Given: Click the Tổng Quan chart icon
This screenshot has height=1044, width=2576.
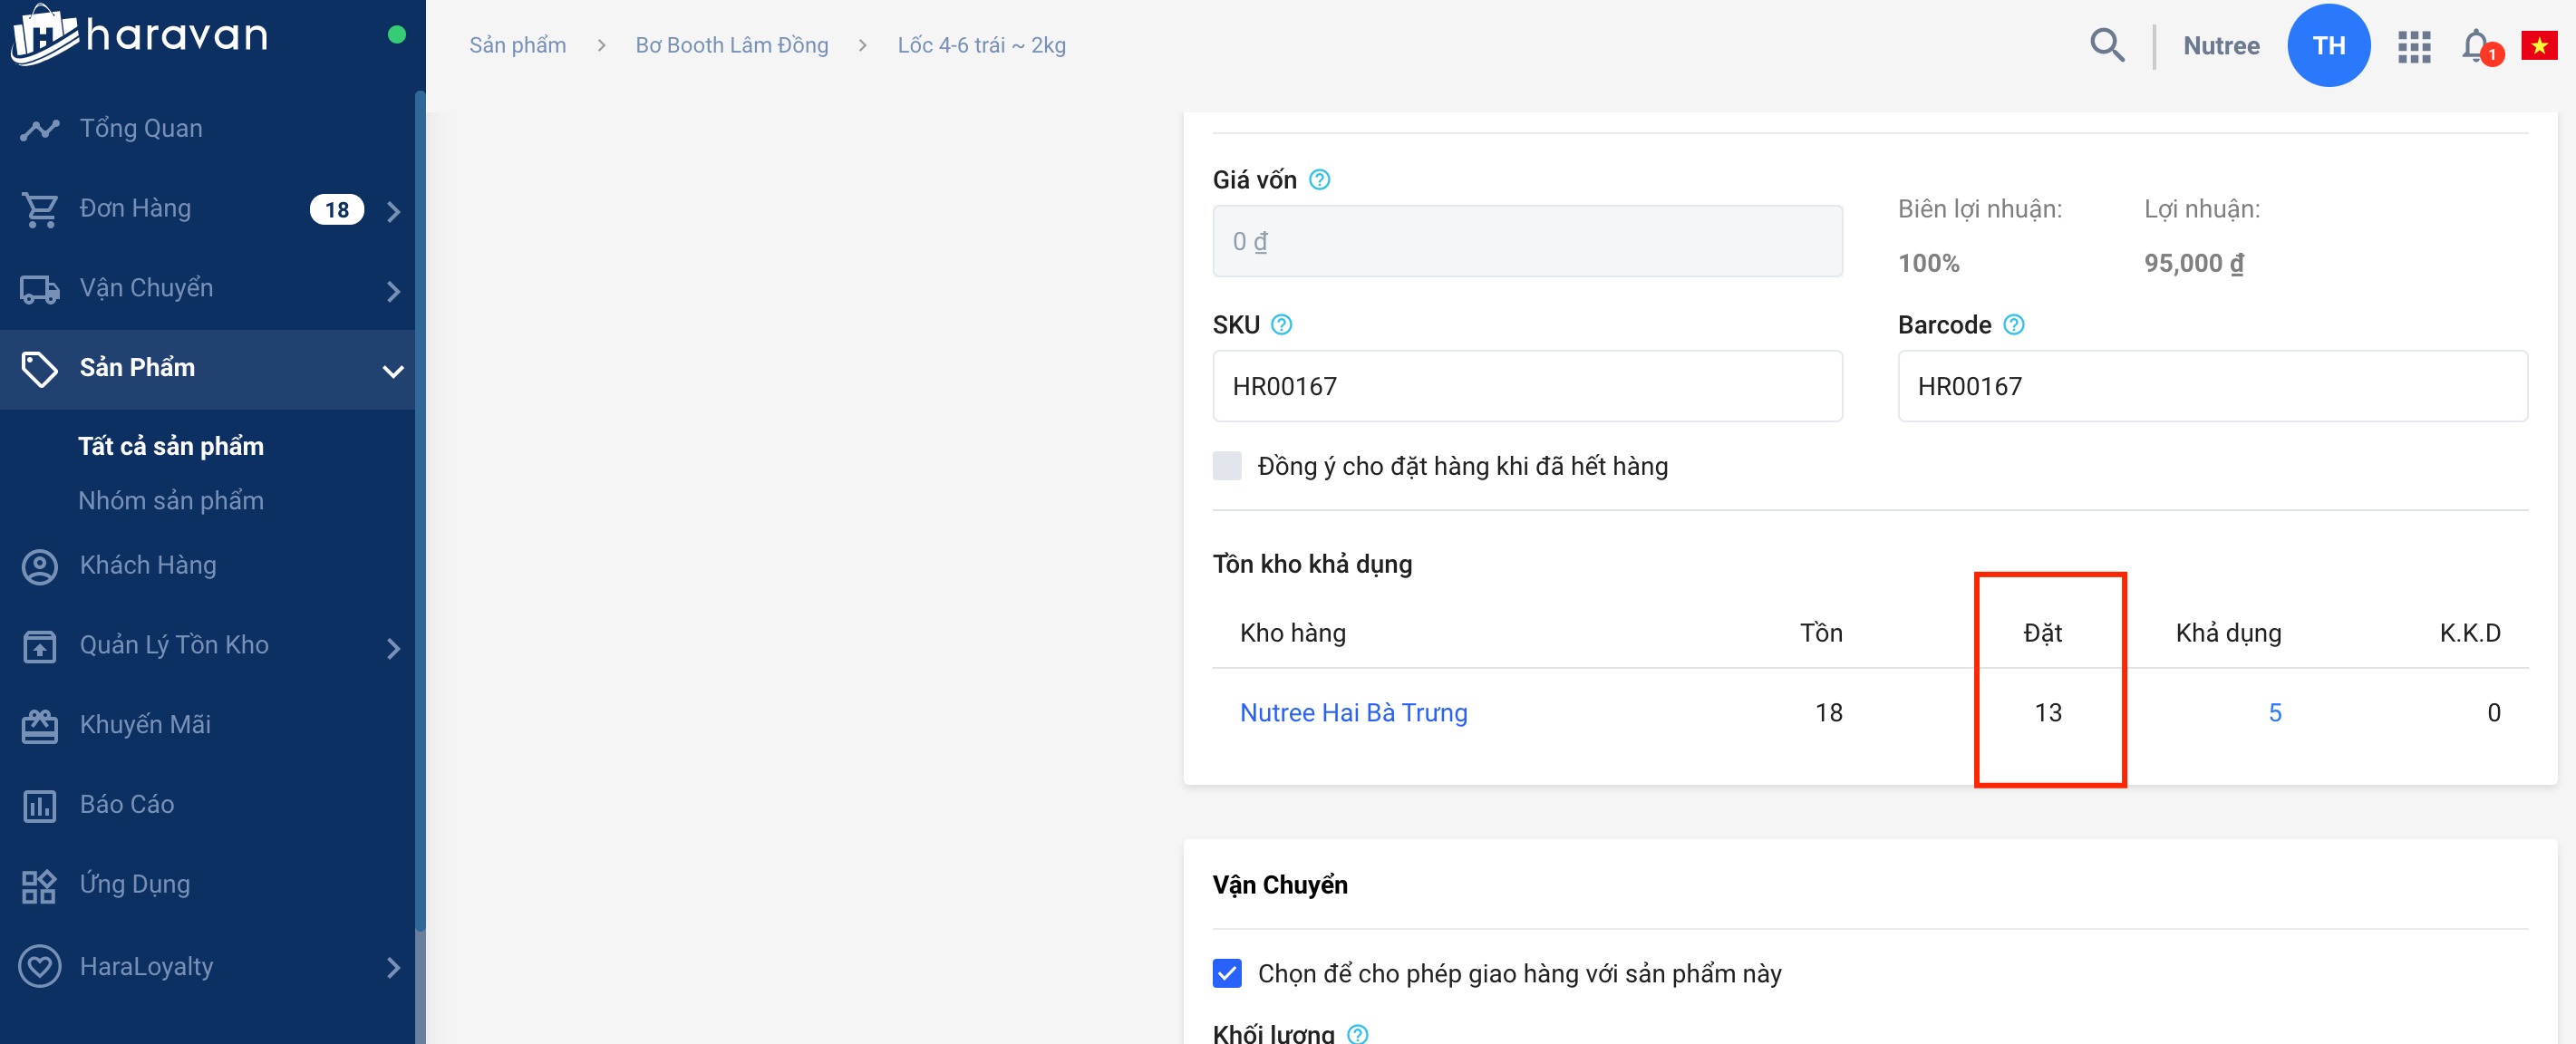Looking at the screenshot, I should (x=40, y=129).
